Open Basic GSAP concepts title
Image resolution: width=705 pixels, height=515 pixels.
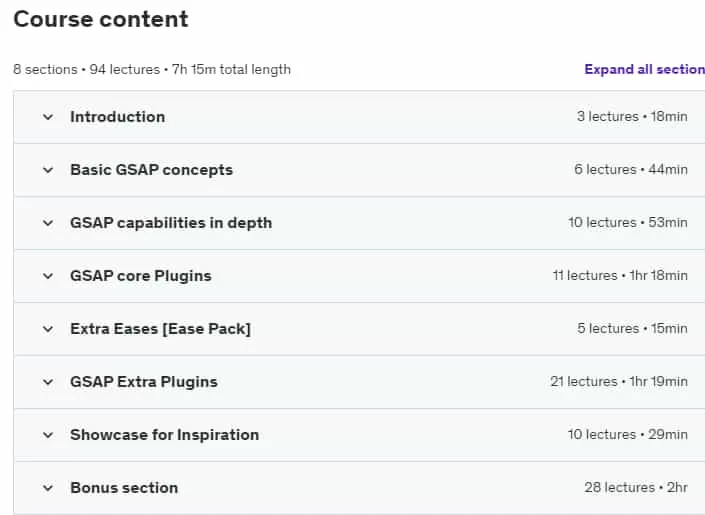[x=152, y=170]
